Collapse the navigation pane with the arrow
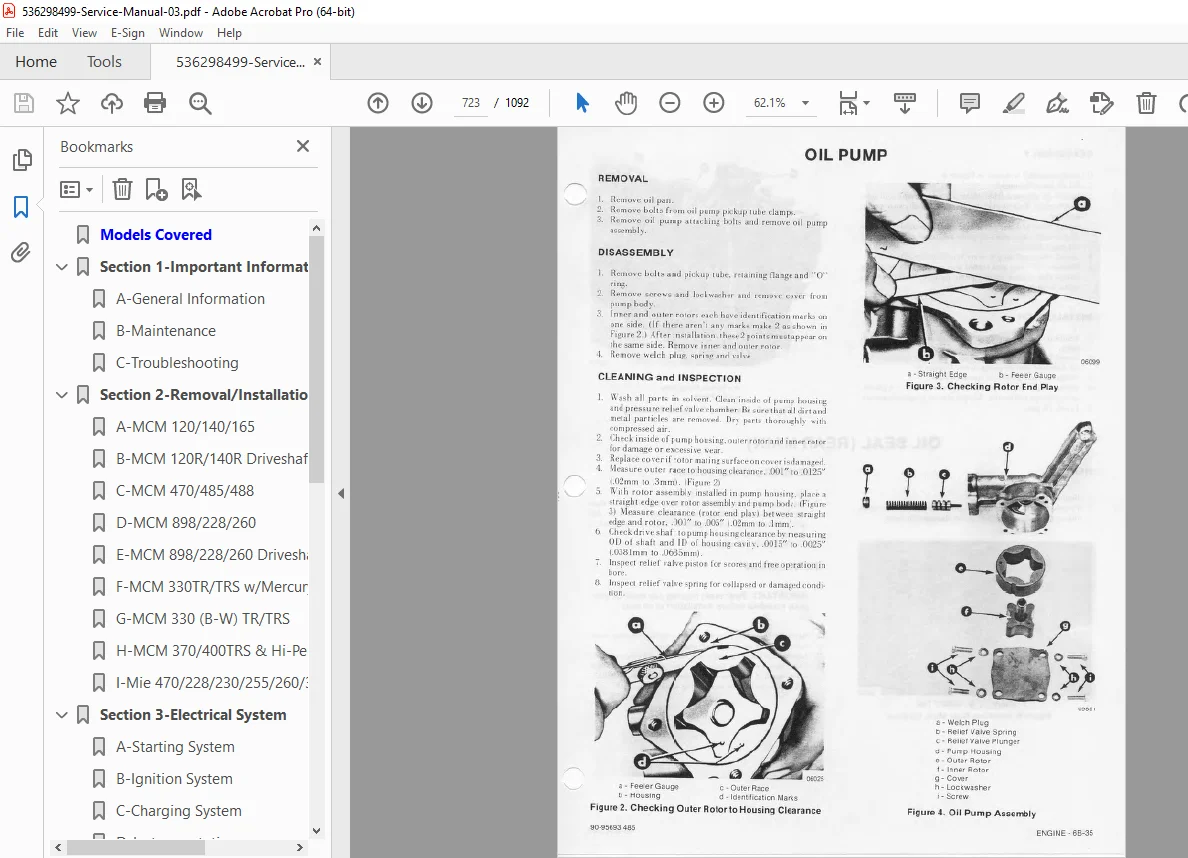 tap(341, 493)
